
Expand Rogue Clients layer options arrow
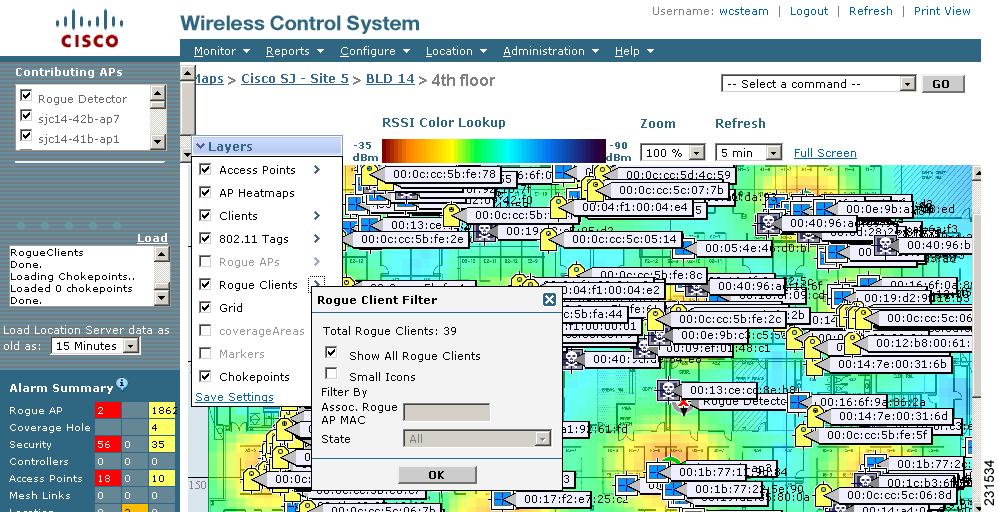pyautogui.click(x=316, y=284)
